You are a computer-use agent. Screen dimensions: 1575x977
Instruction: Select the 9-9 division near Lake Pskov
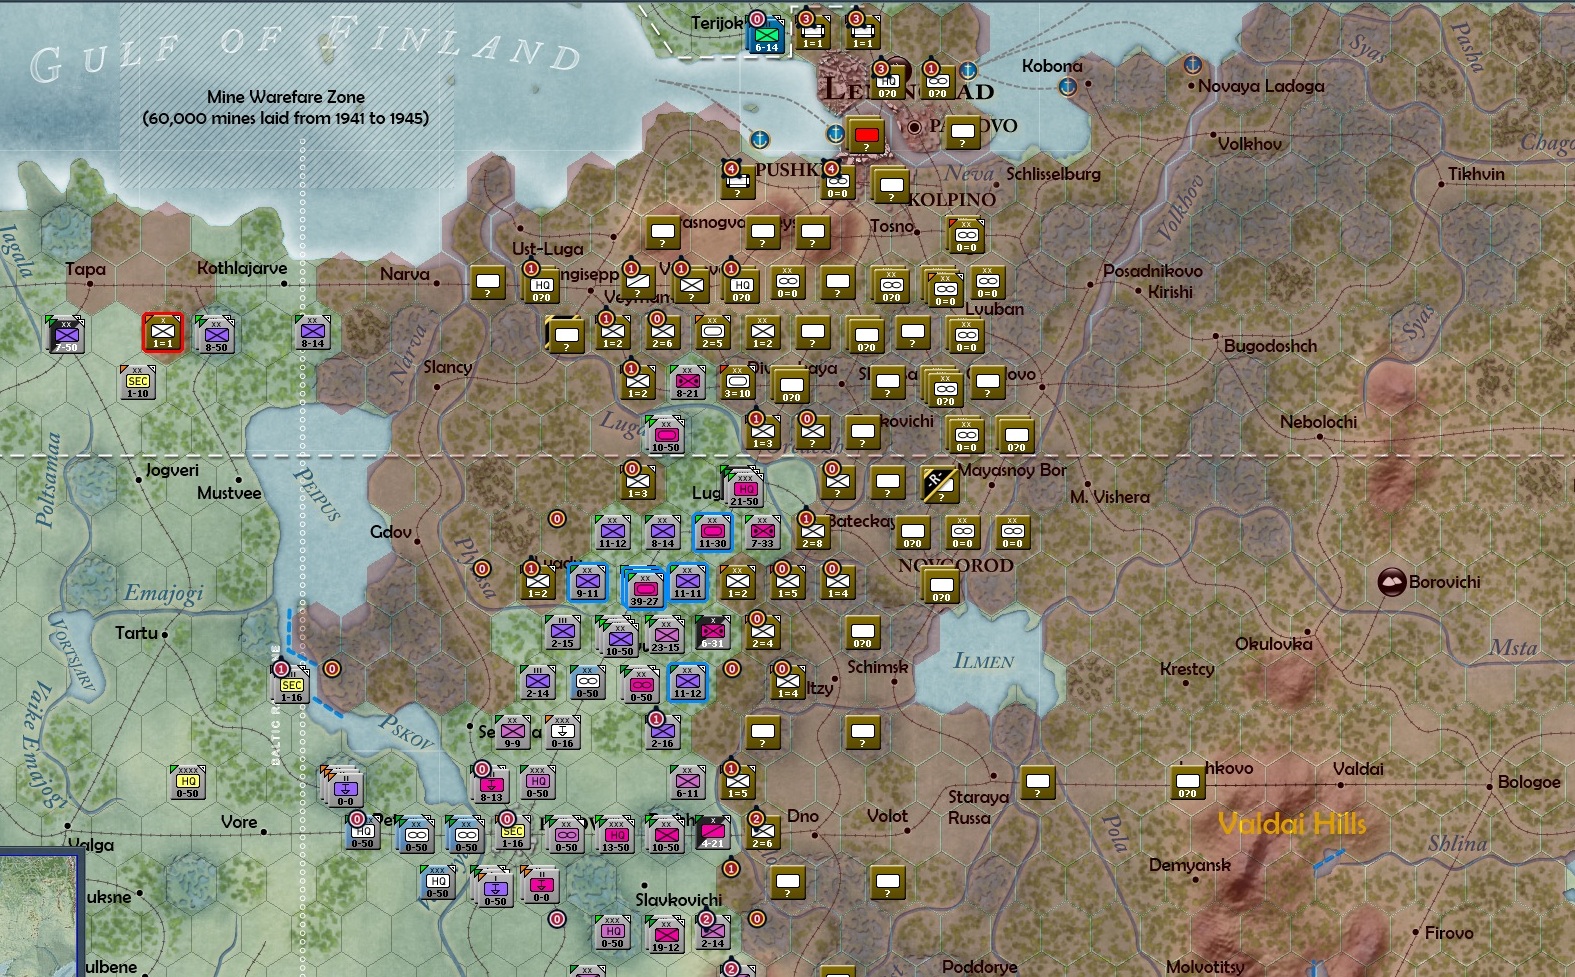pos(512,732)
